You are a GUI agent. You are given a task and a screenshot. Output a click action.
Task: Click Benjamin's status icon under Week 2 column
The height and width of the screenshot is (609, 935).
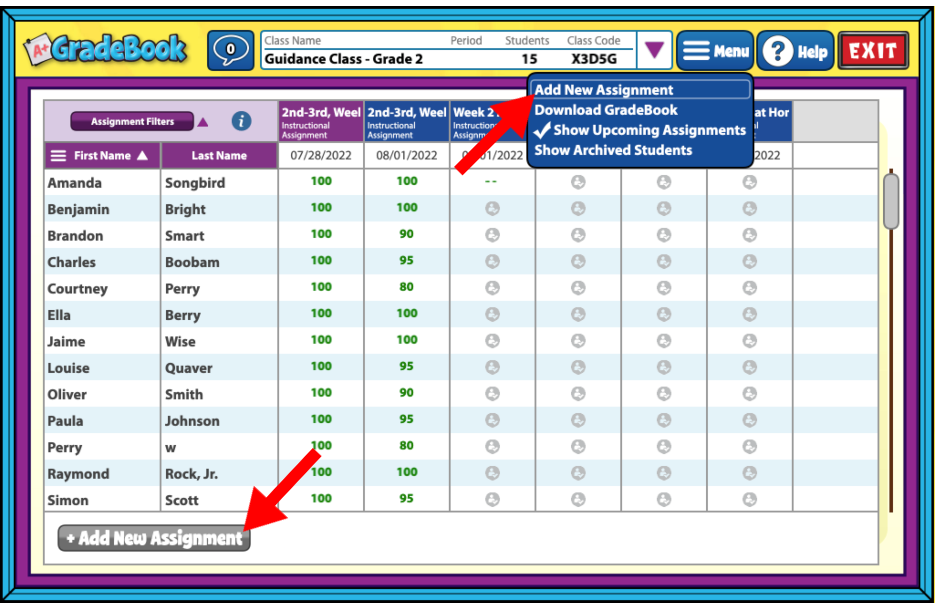click(x=492, y=208)
